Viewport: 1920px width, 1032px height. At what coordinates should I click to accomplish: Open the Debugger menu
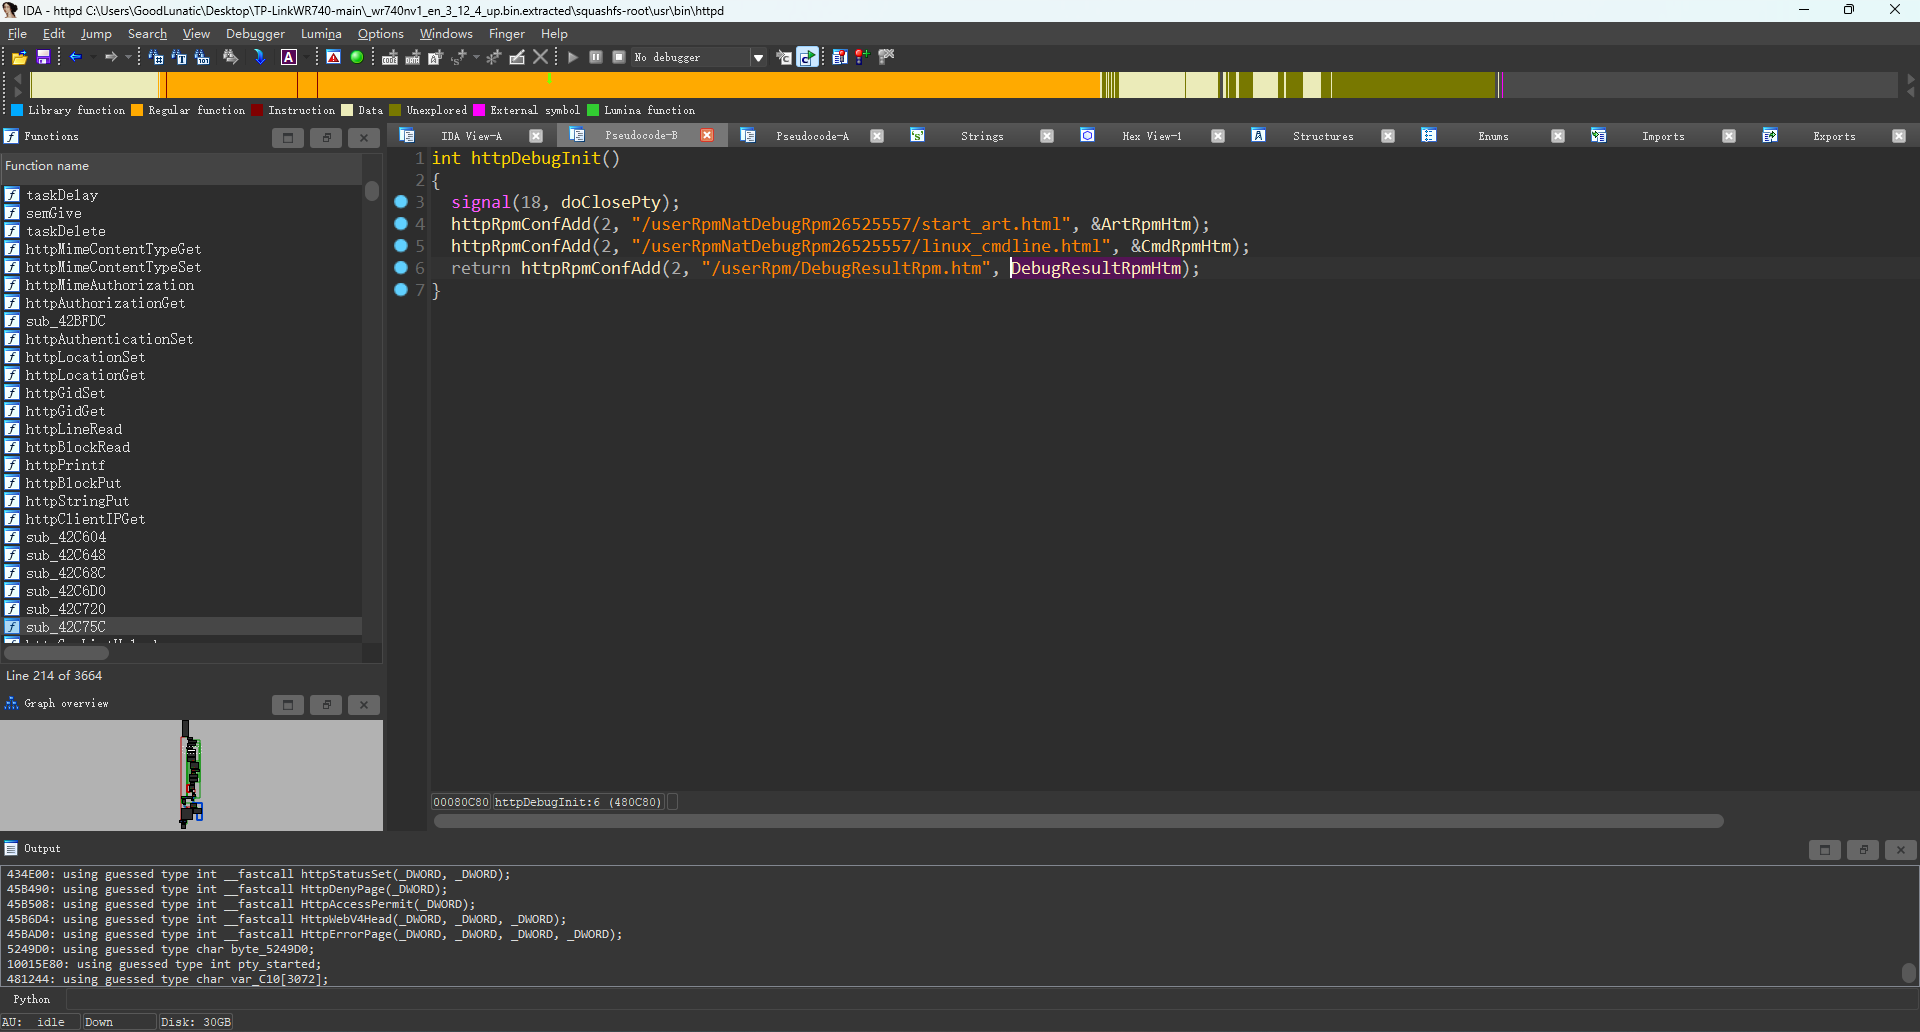255,33
